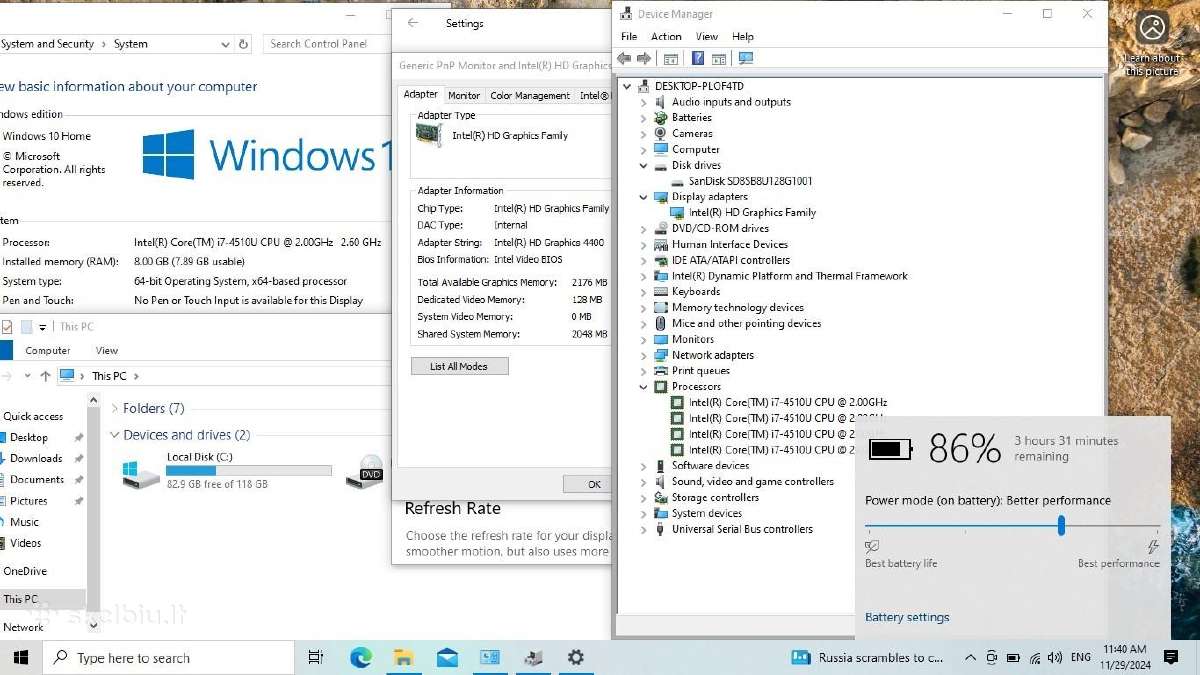
Task: Open Action menu in Device Manager
Action: pyautogui.click(x=666, y=36)
